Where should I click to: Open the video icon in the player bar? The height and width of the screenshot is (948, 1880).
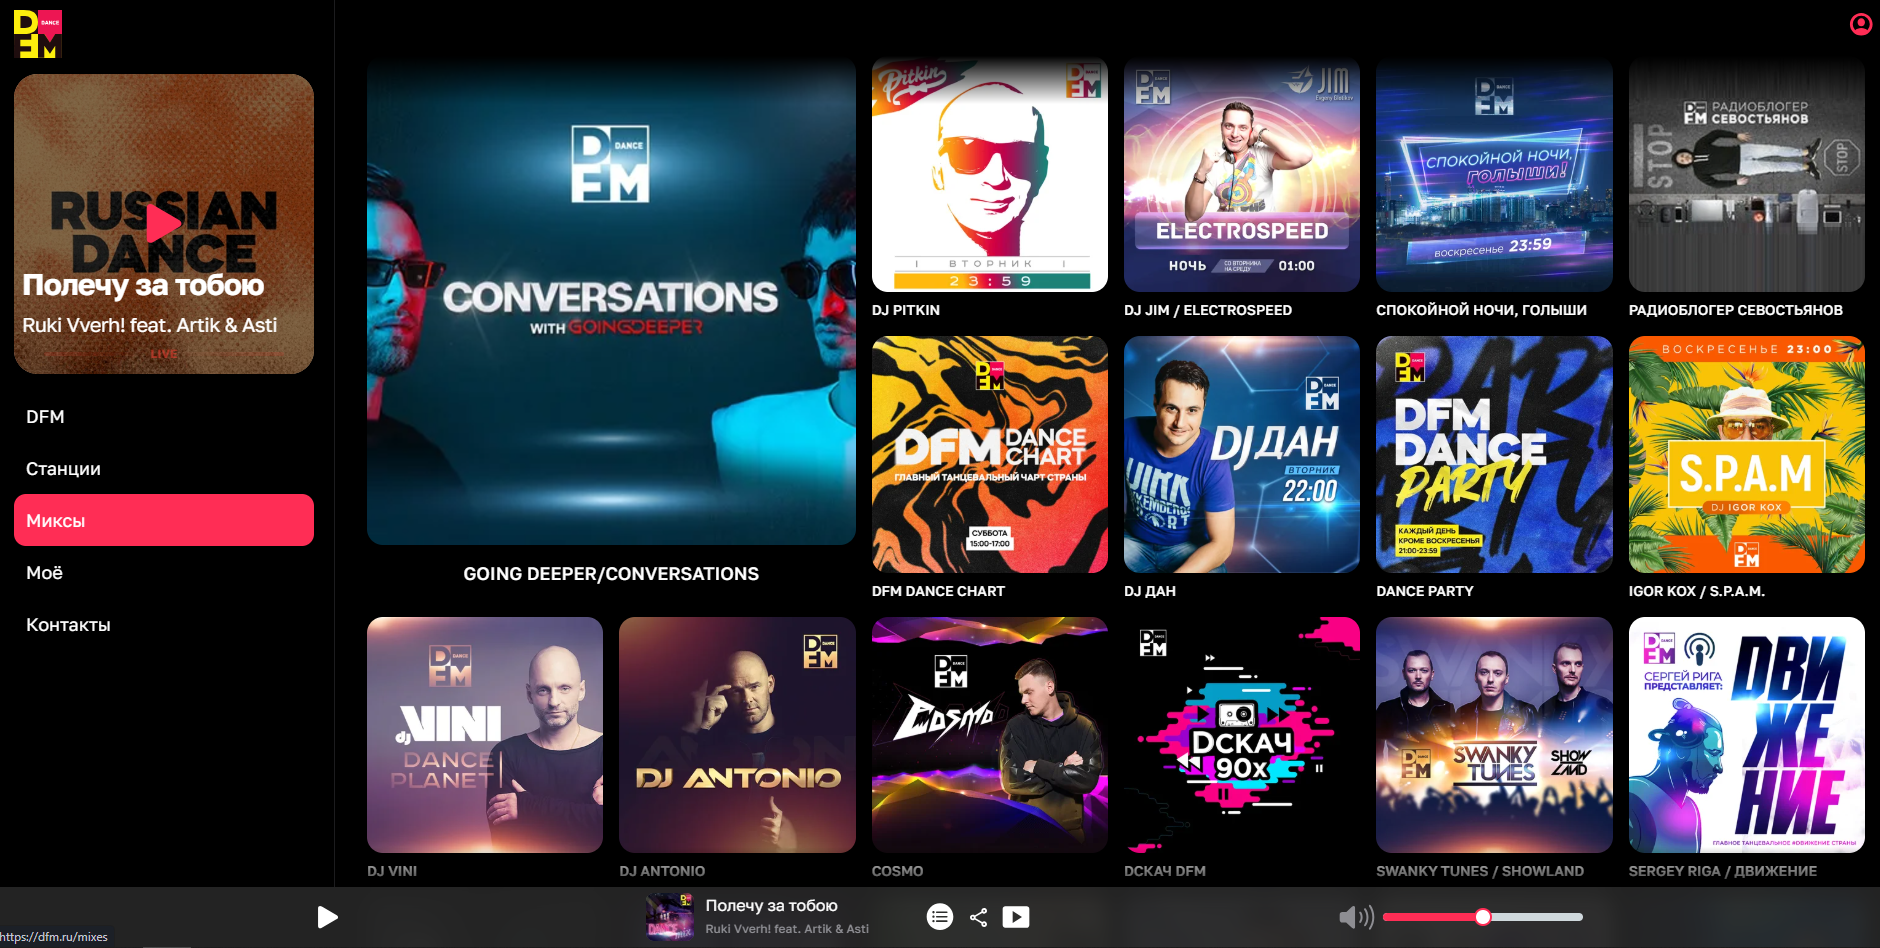[x=1016, y=917]
